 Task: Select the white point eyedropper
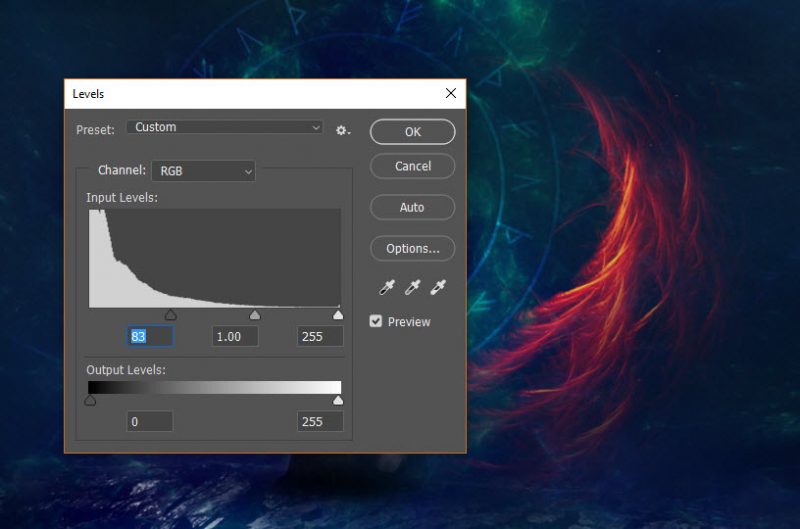point(437,288)
